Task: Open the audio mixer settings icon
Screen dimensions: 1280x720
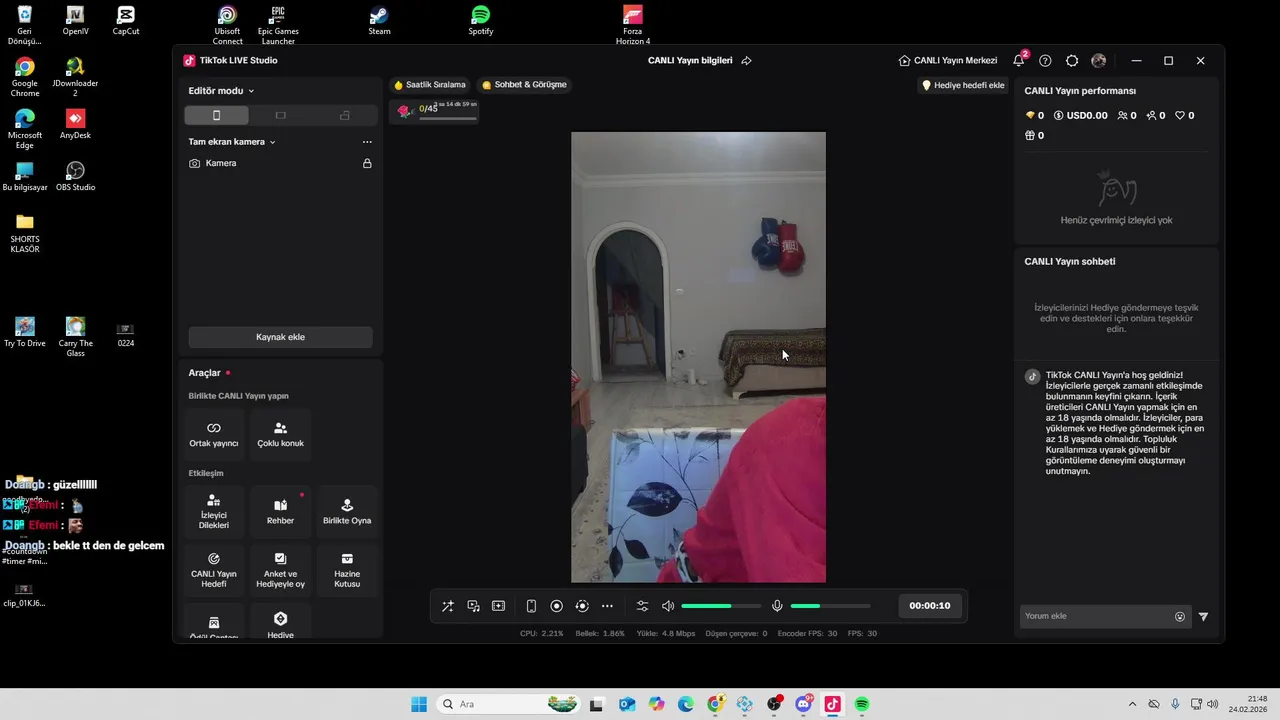Action: coord(642,606)
